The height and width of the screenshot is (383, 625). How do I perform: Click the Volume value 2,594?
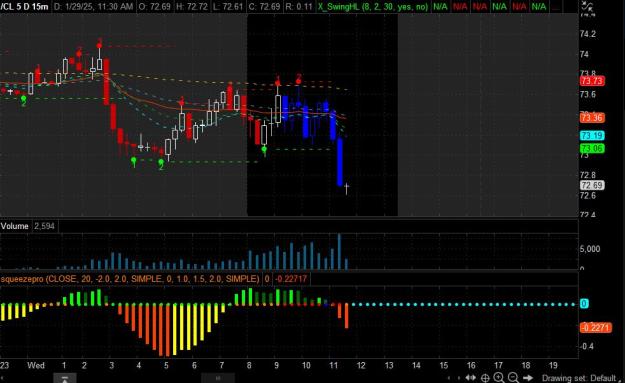tap(44, 226)
